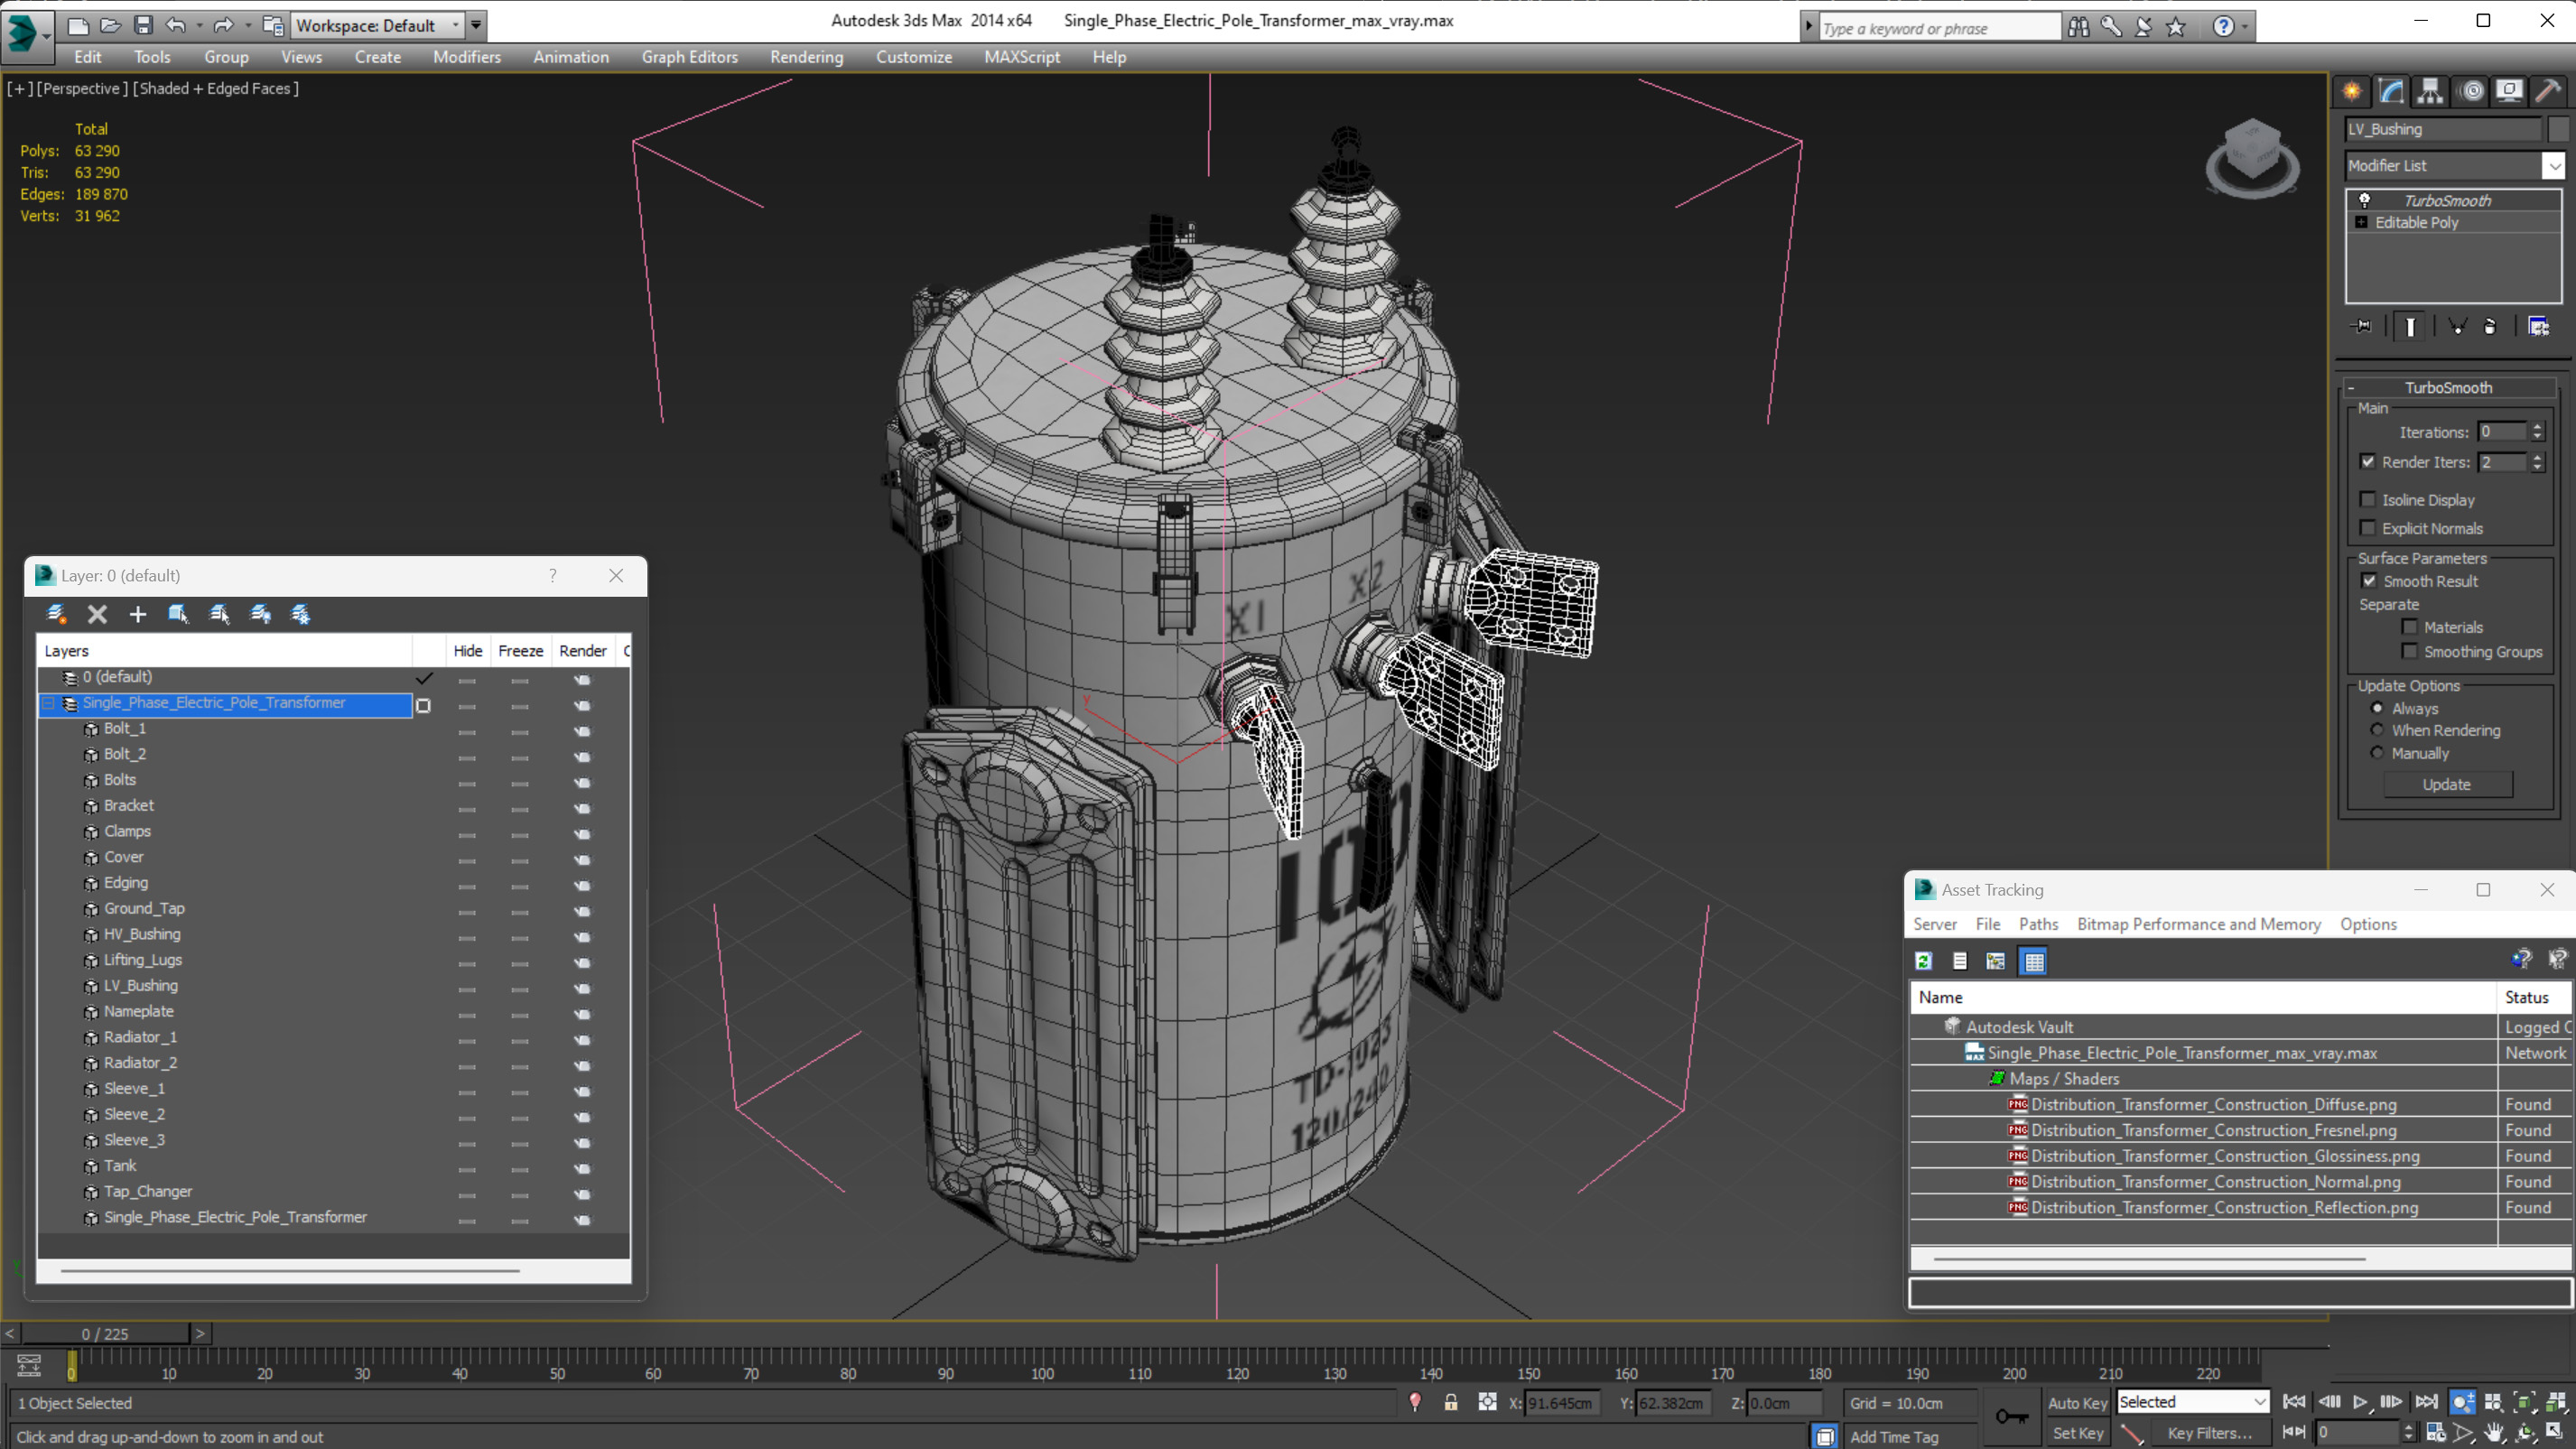Click Layer dialog horizontal scrollbar
This screenshot has height=1449, width=2576.
click(290, 1270)
